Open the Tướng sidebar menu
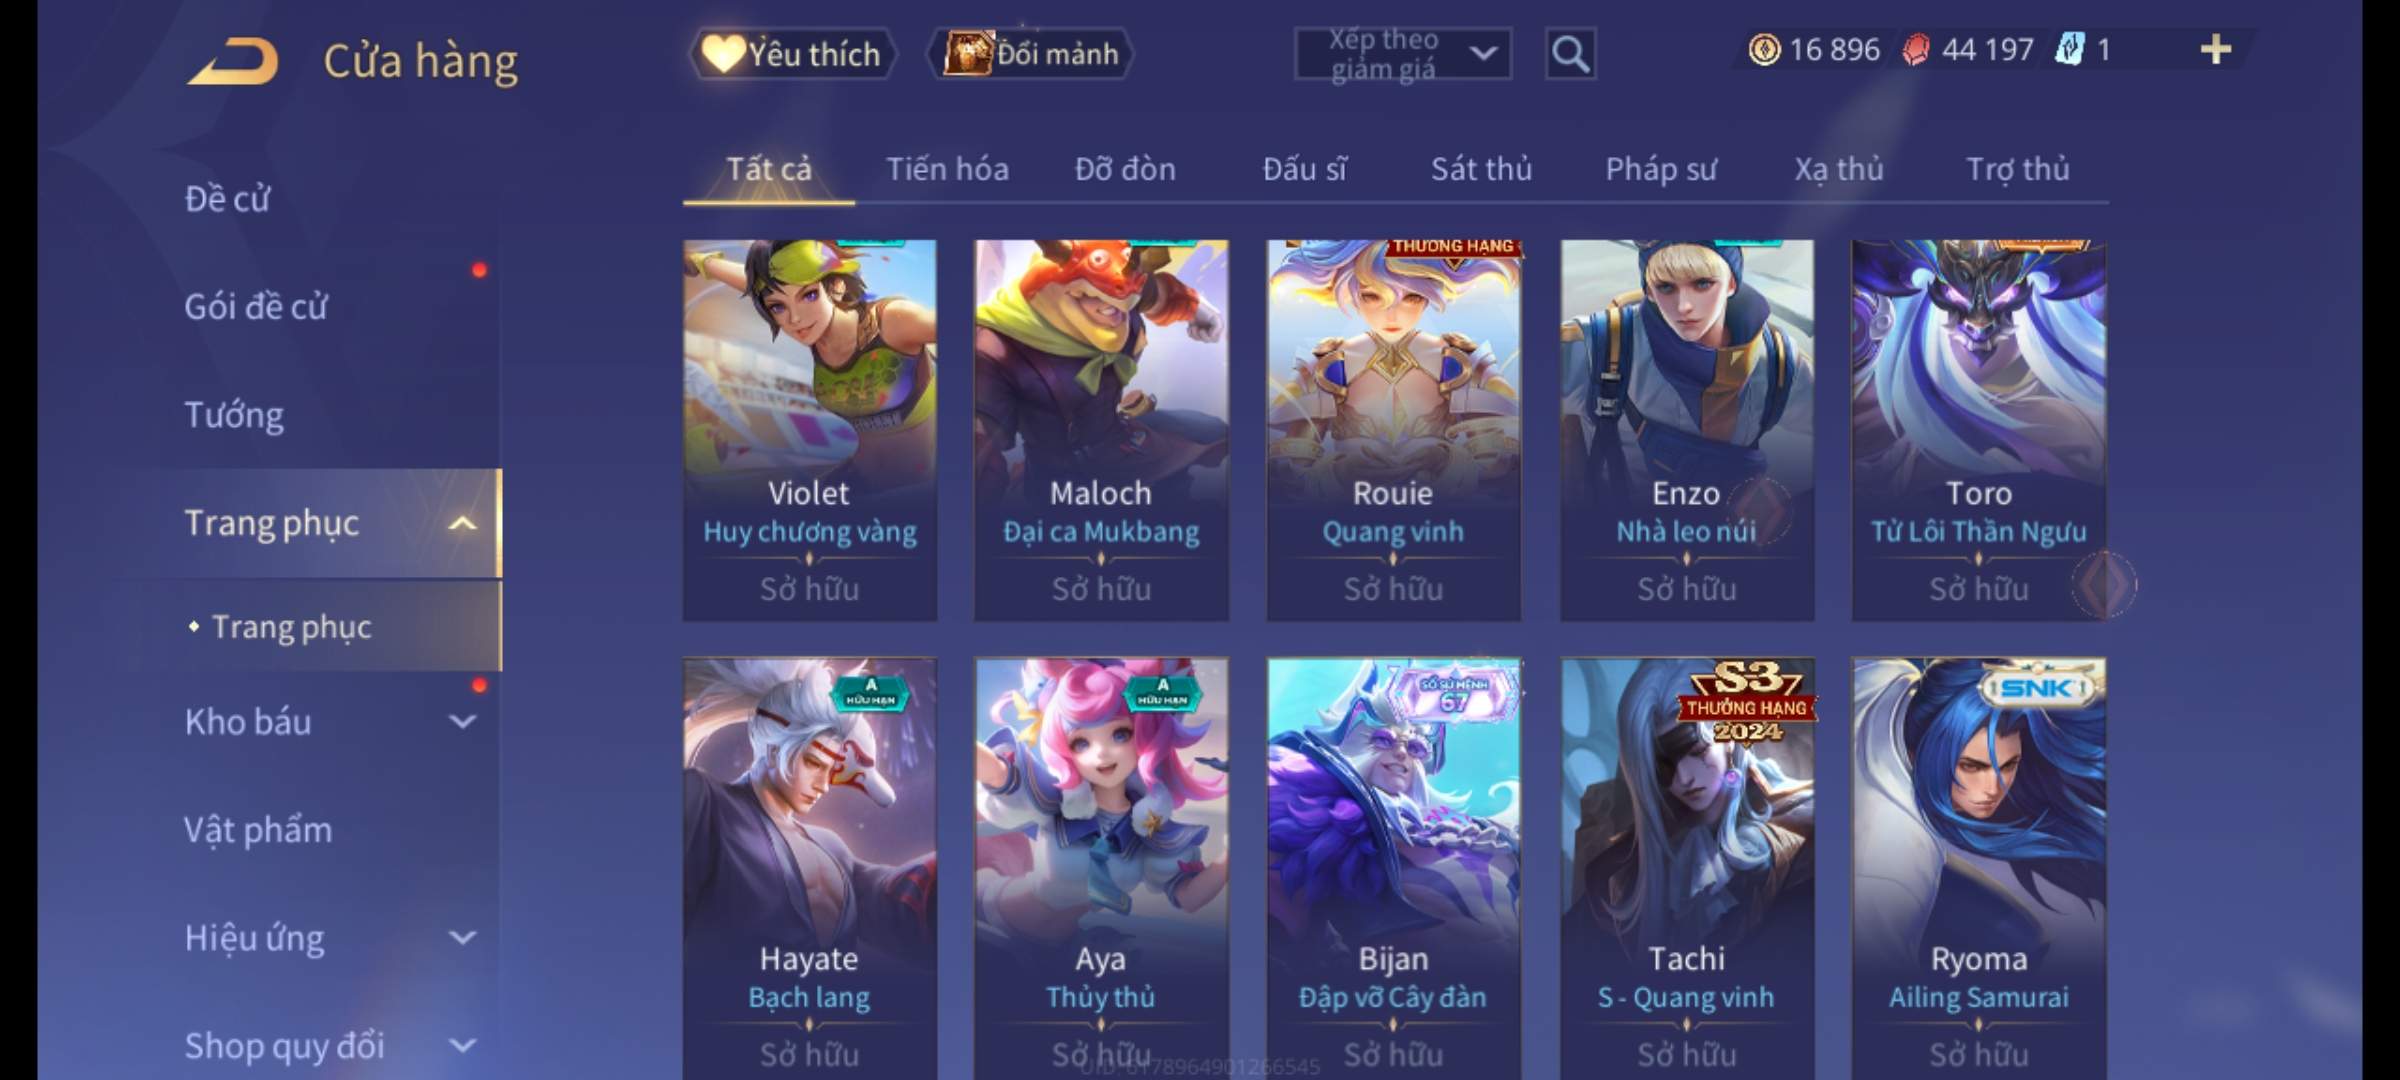Viewport: 2400px width, 1080px height. [x=234, y=414]
